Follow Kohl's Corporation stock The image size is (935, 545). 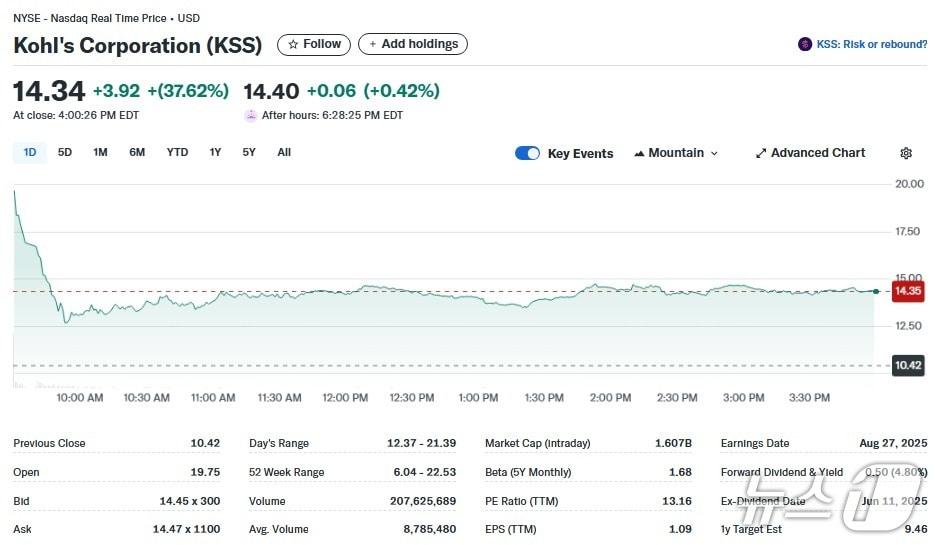[x=314, y=44]
